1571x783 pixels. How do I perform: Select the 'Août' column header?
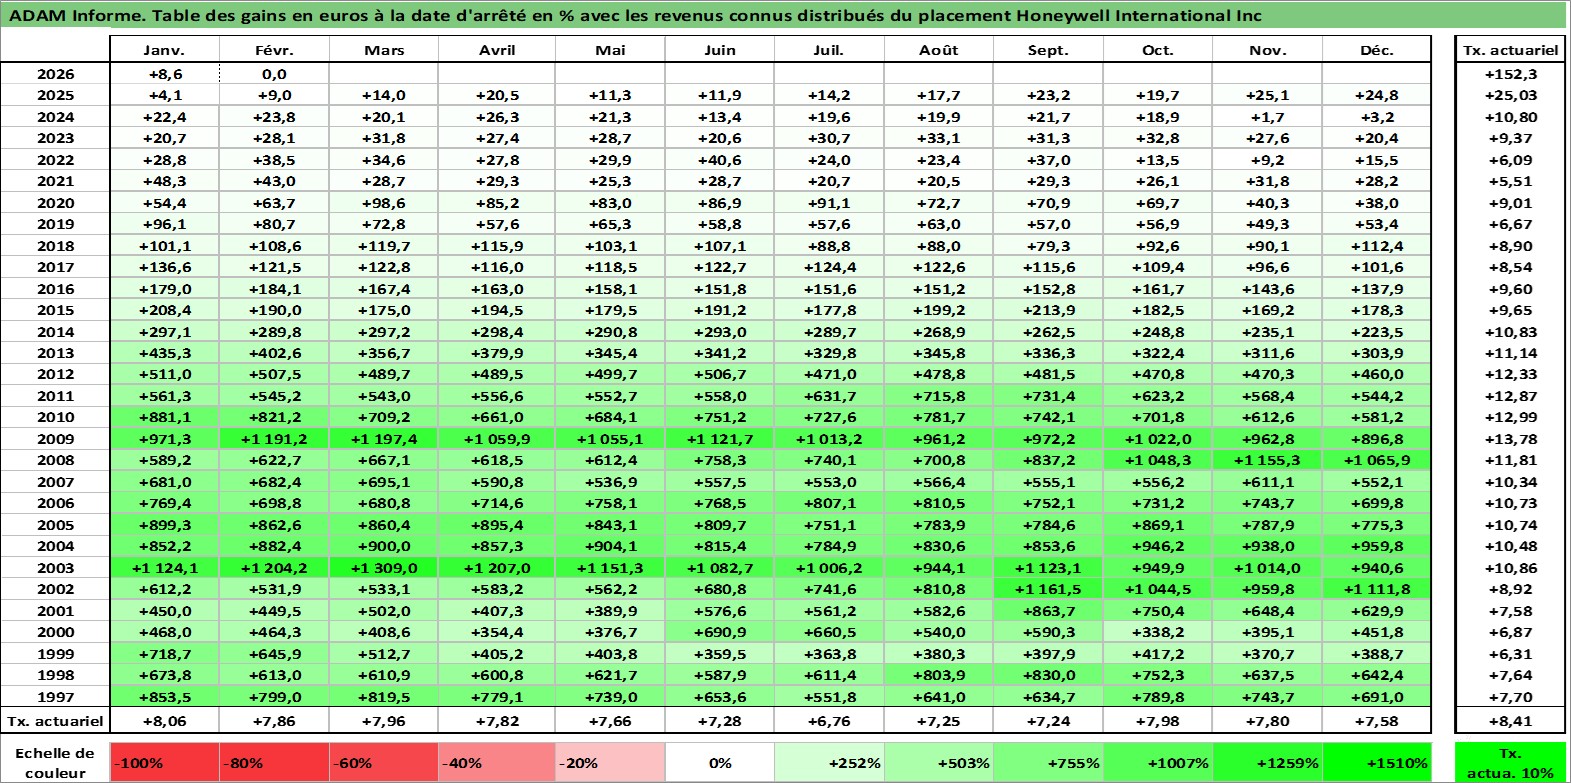[939, 50]
